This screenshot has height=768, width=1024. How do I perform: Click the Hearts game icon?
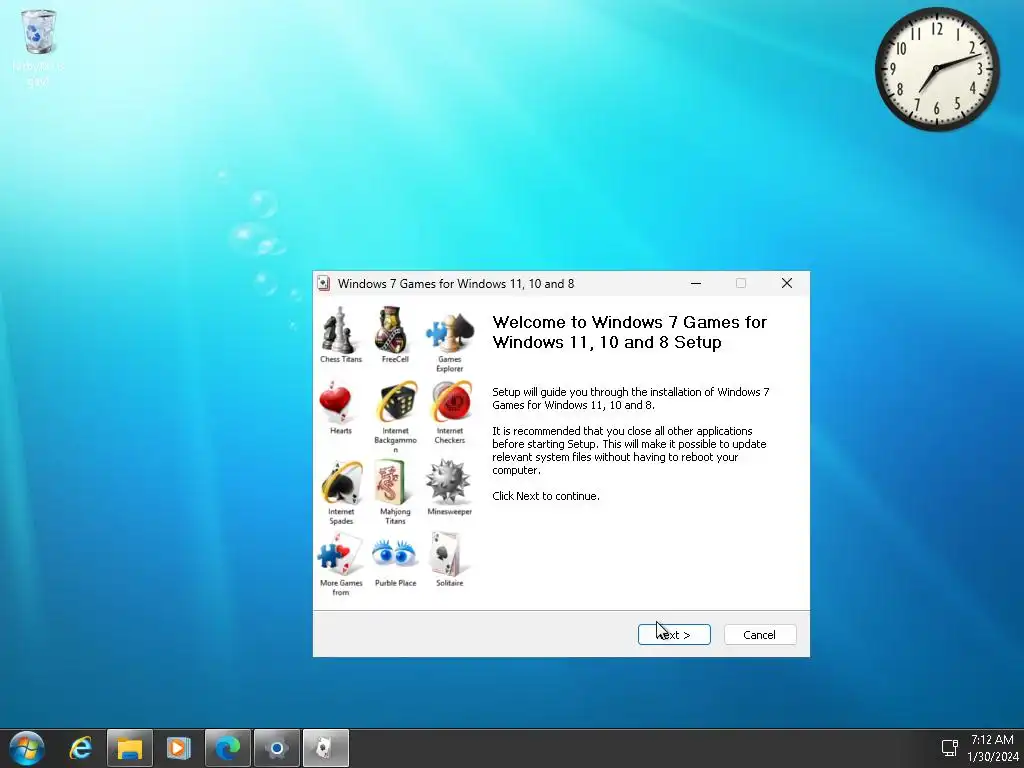tap(336, 402)
